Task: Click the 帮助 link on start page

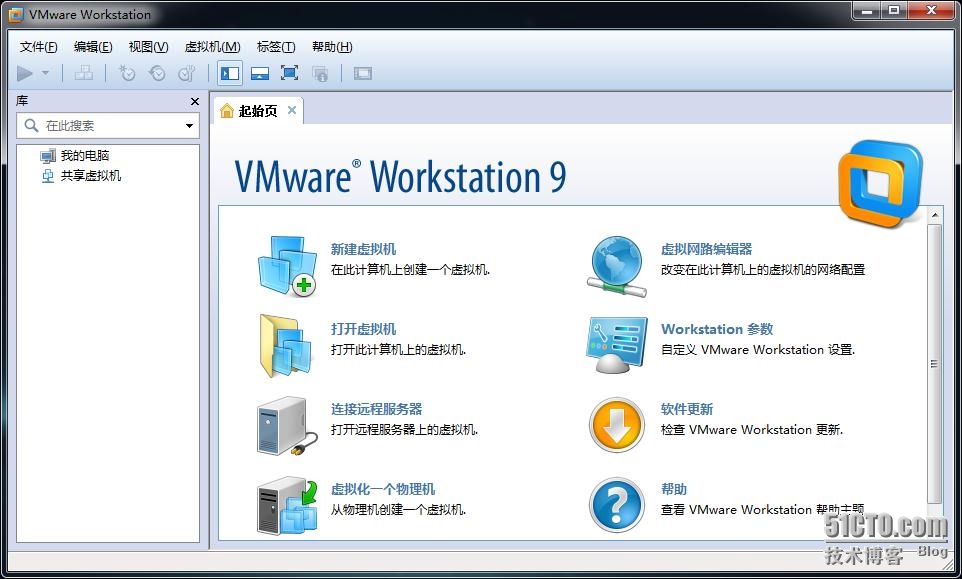Action: (x=674, y=489)
